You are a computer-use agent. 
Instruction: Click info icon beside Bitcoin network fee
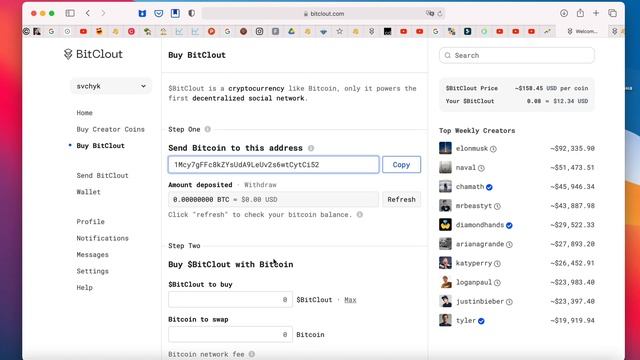tap(252, 354)
